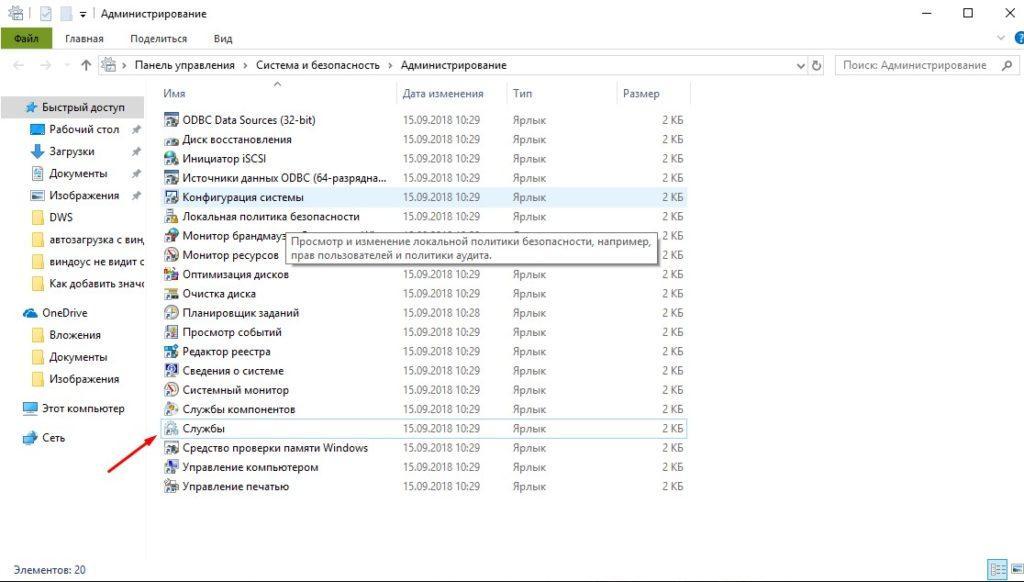
Task: Open the DWS folder in the sidebar
Action: pos(61,217)
